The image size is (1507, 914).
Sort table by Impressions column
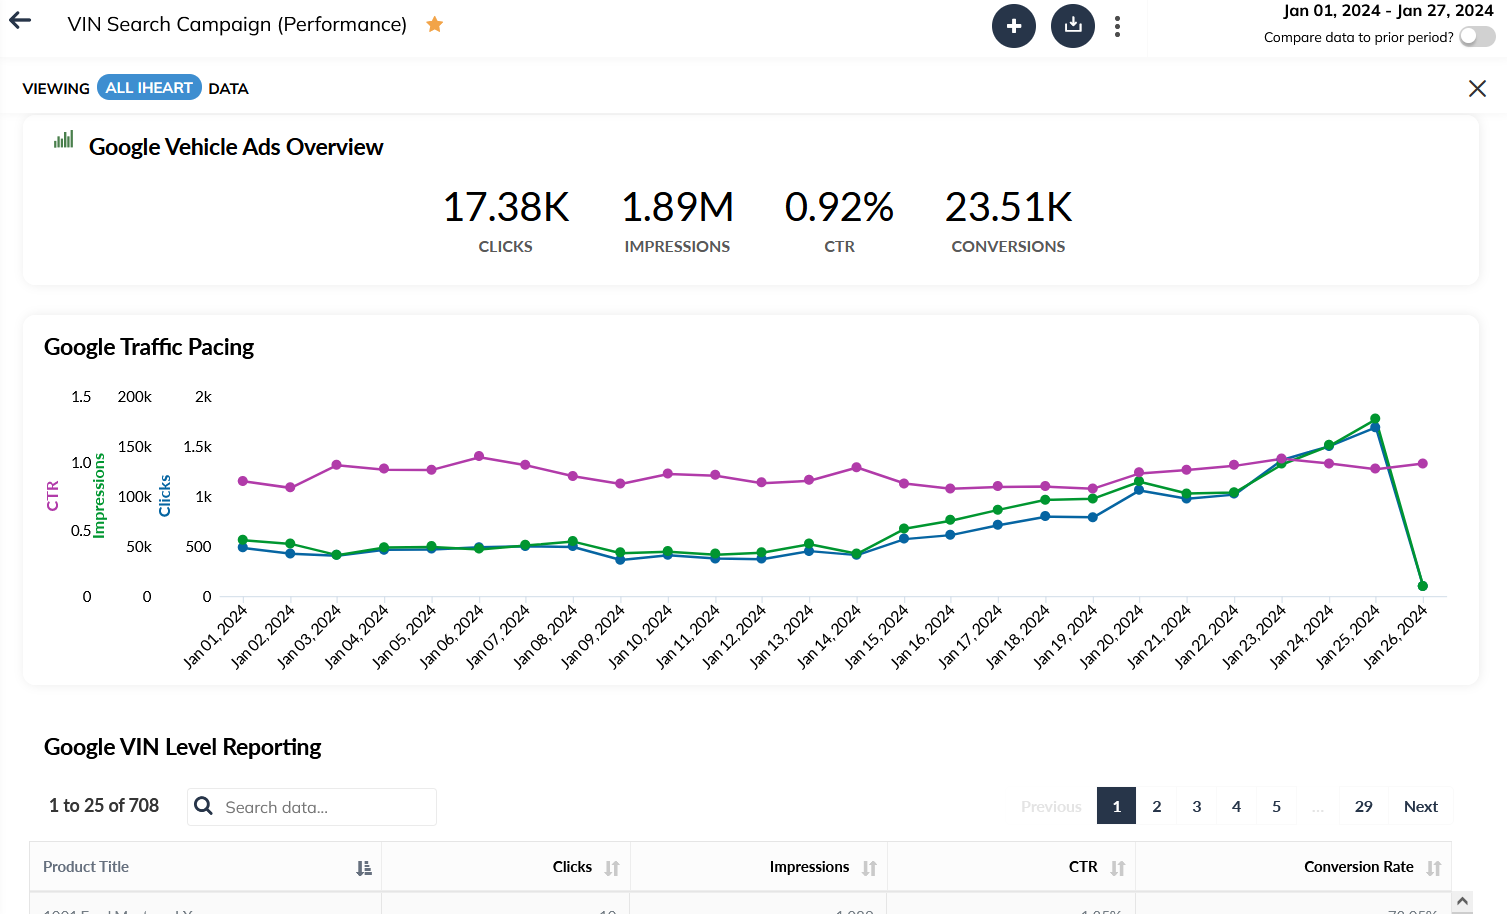(869, 868)
